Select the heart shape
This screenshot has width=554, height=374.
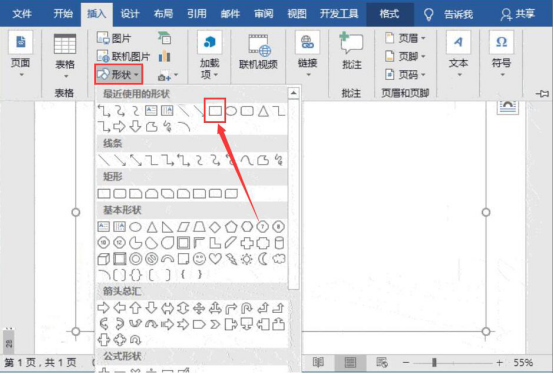(x=215, y=259)
